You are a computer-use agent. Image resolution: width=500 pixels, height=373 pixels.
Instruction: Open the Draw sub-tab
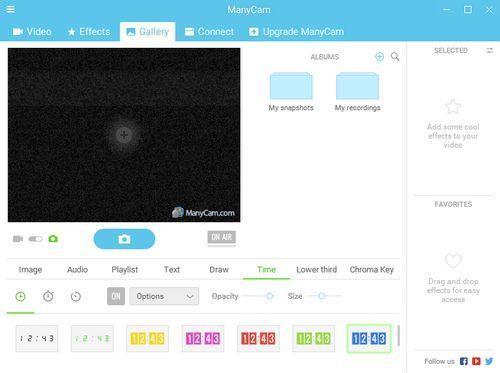pos(219,269)
